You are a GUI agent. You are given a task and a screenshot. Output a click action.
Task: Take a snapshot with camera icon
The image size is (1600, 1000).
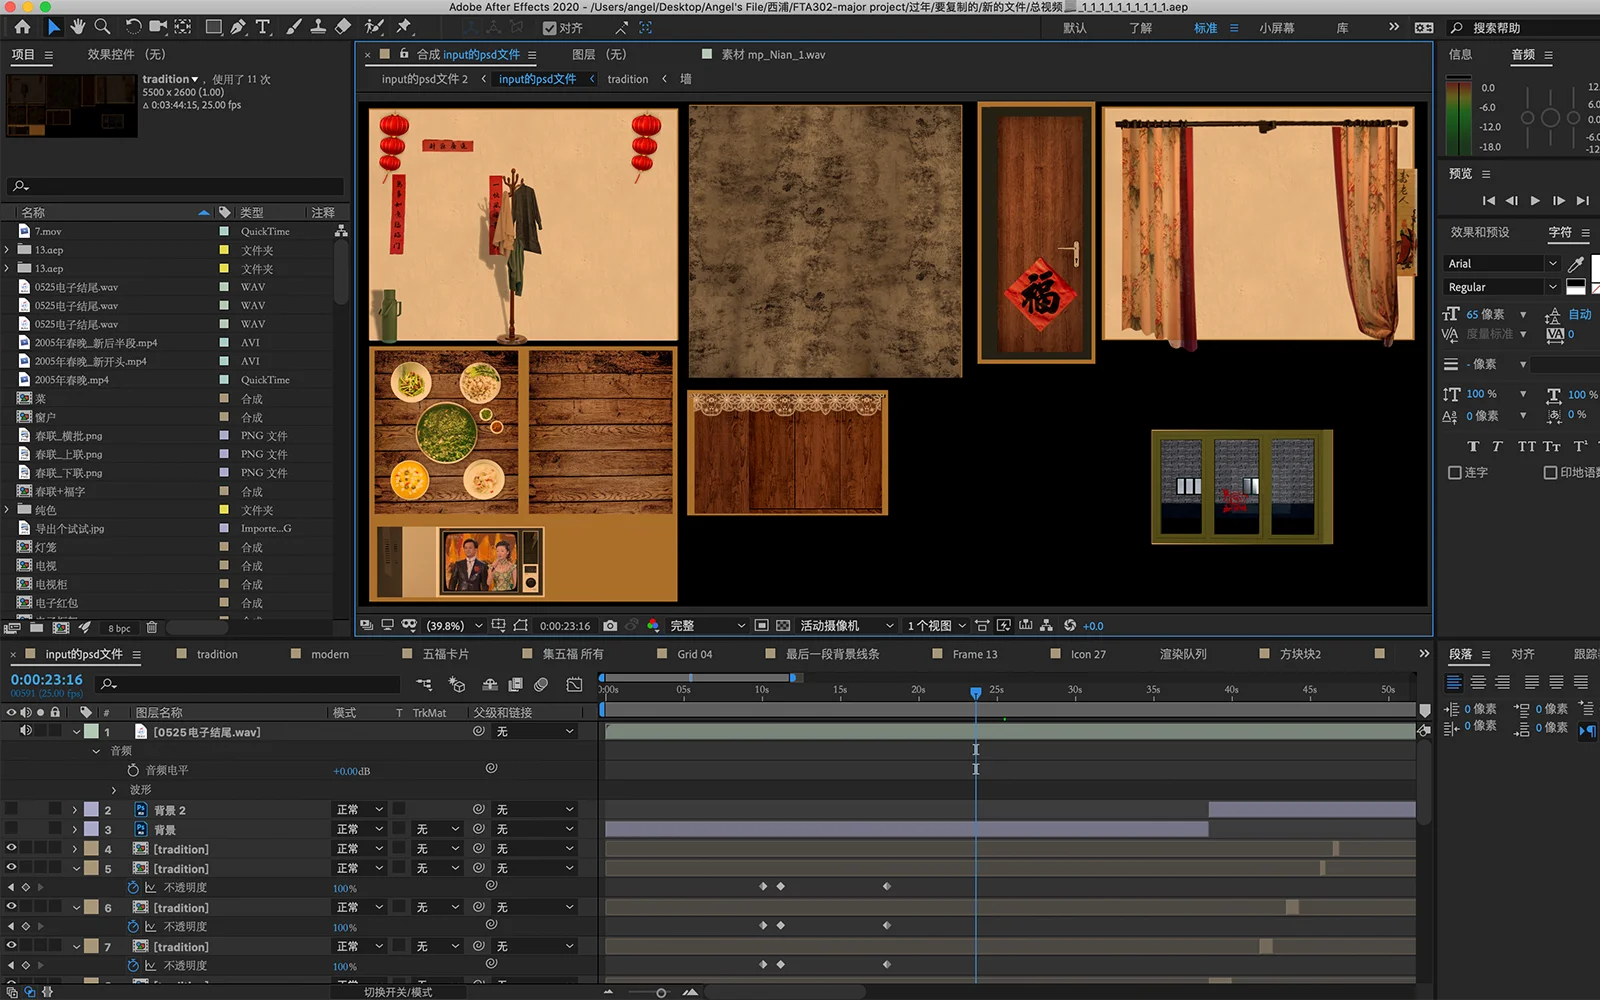(610, 625)
